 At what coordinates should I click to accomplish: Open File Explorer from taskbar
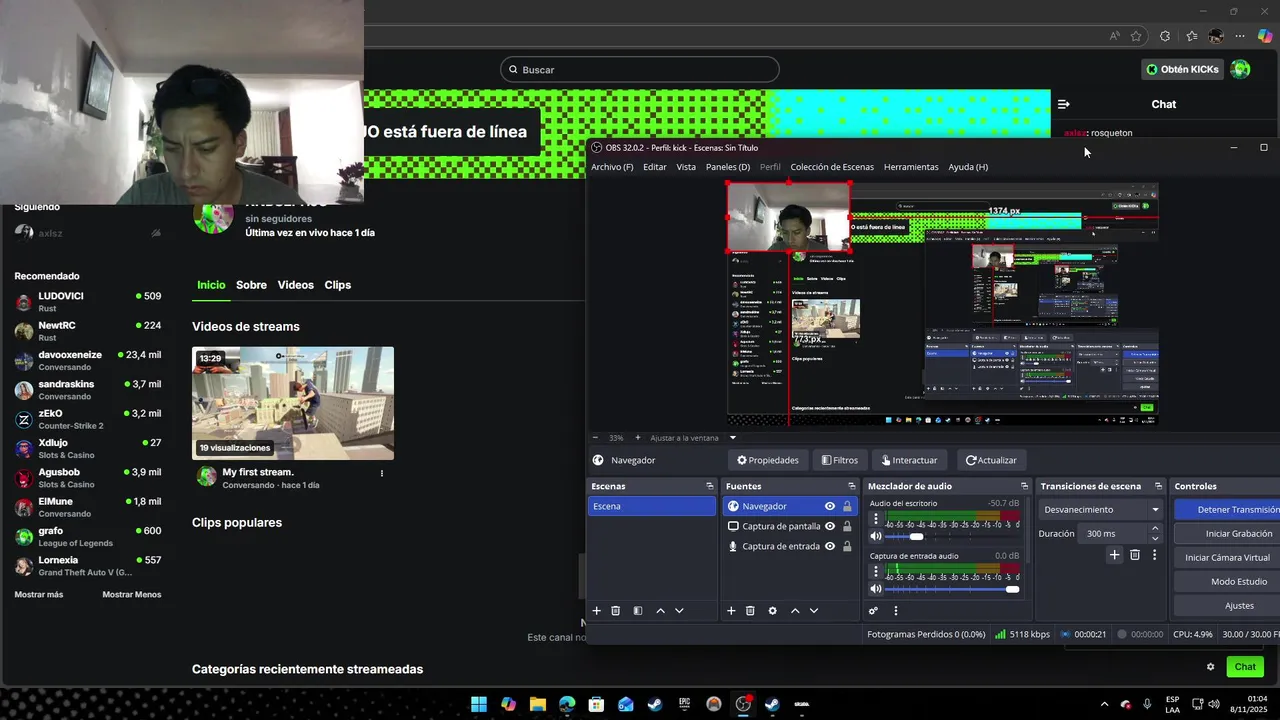coord(538,704)
